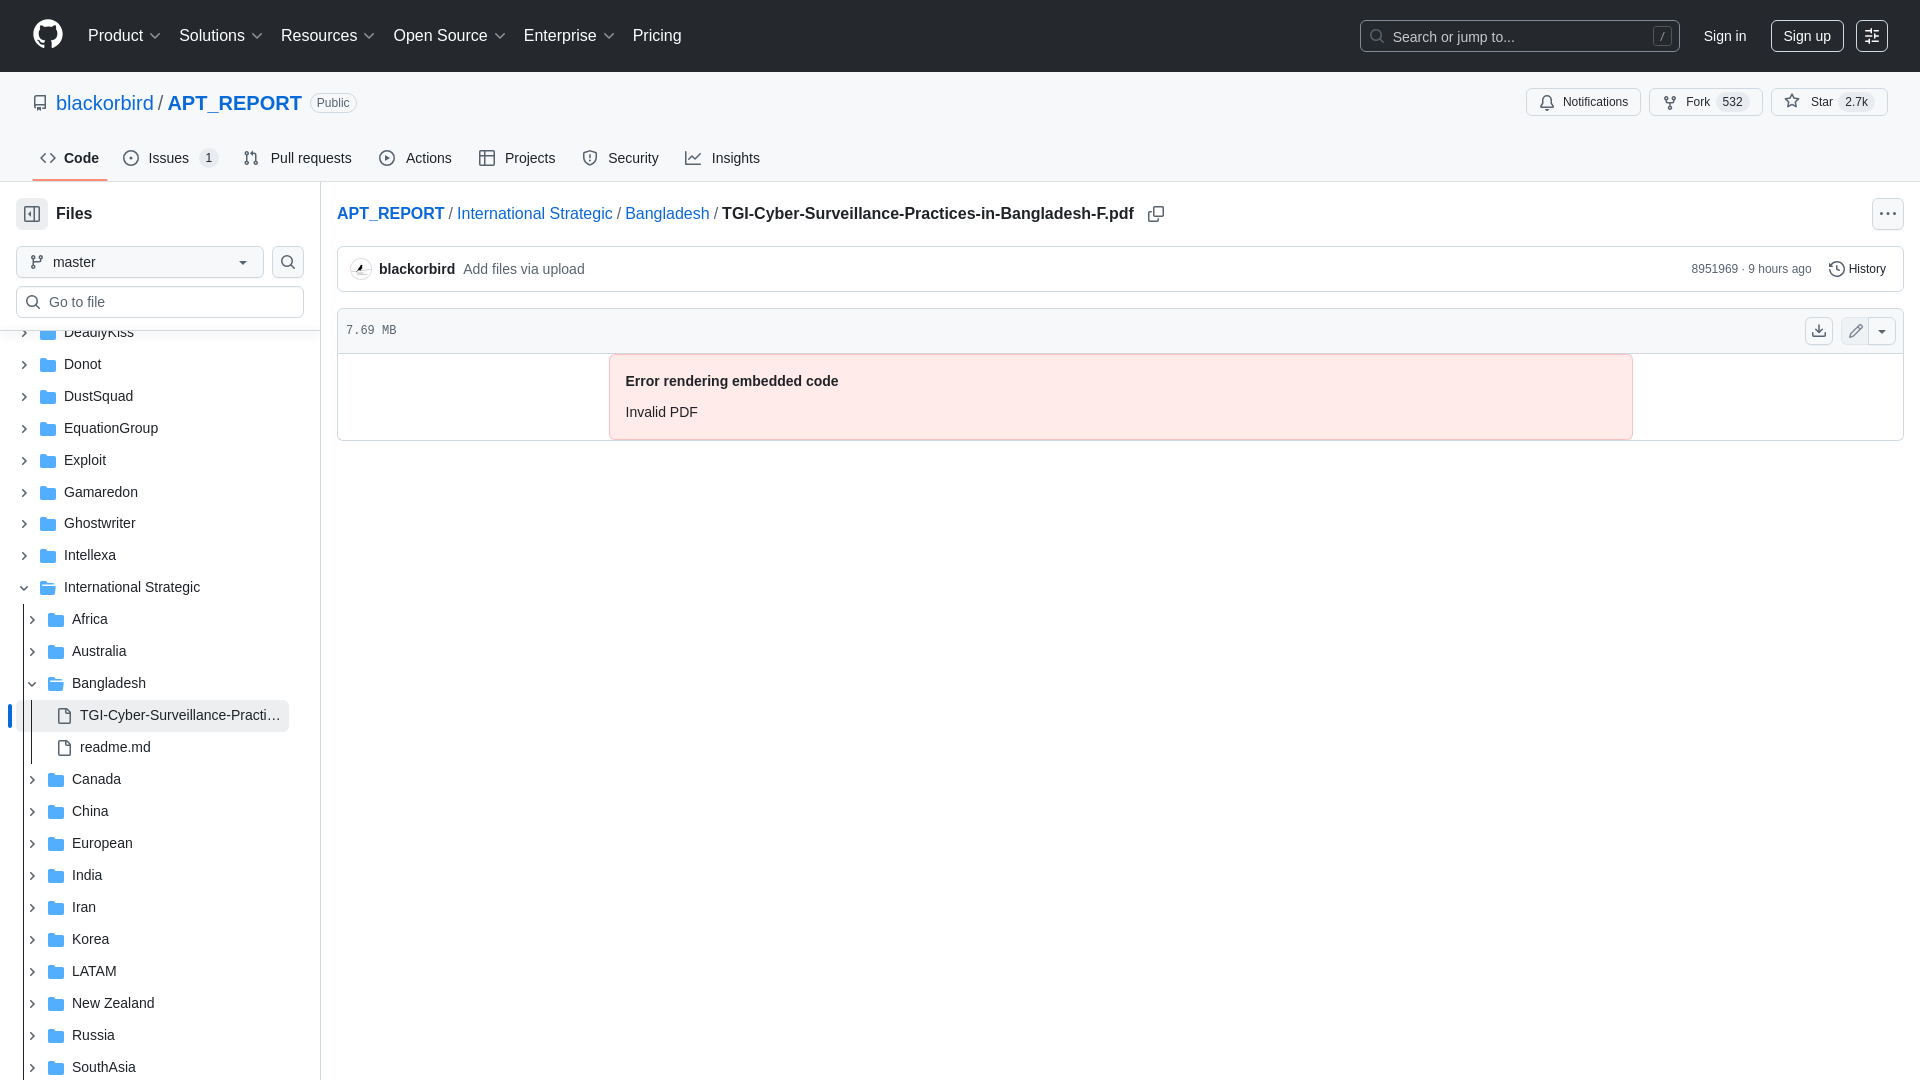Go to the Pricing page

pyautogui.click(x=657, y=36)
